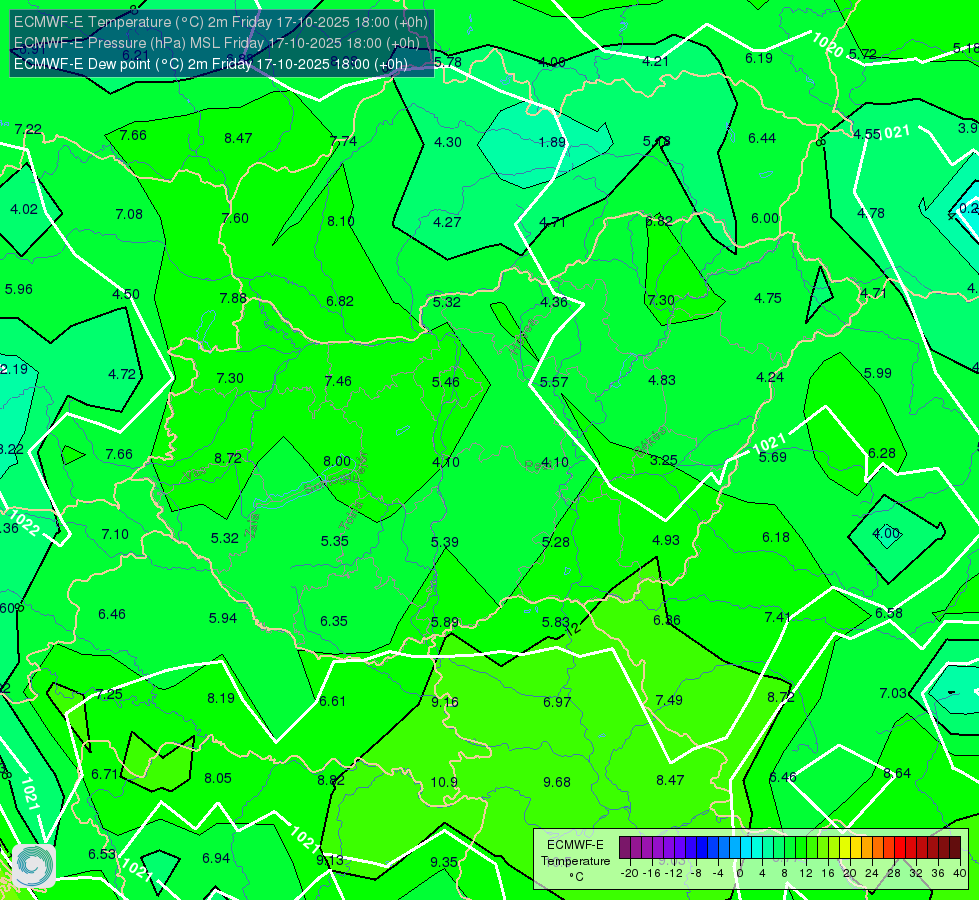Image resolution: width=979 pixels, height=900 pixels.
Task: Click the 6.61 temperature value
Action: pyautogui.click(x=332, y=701)
